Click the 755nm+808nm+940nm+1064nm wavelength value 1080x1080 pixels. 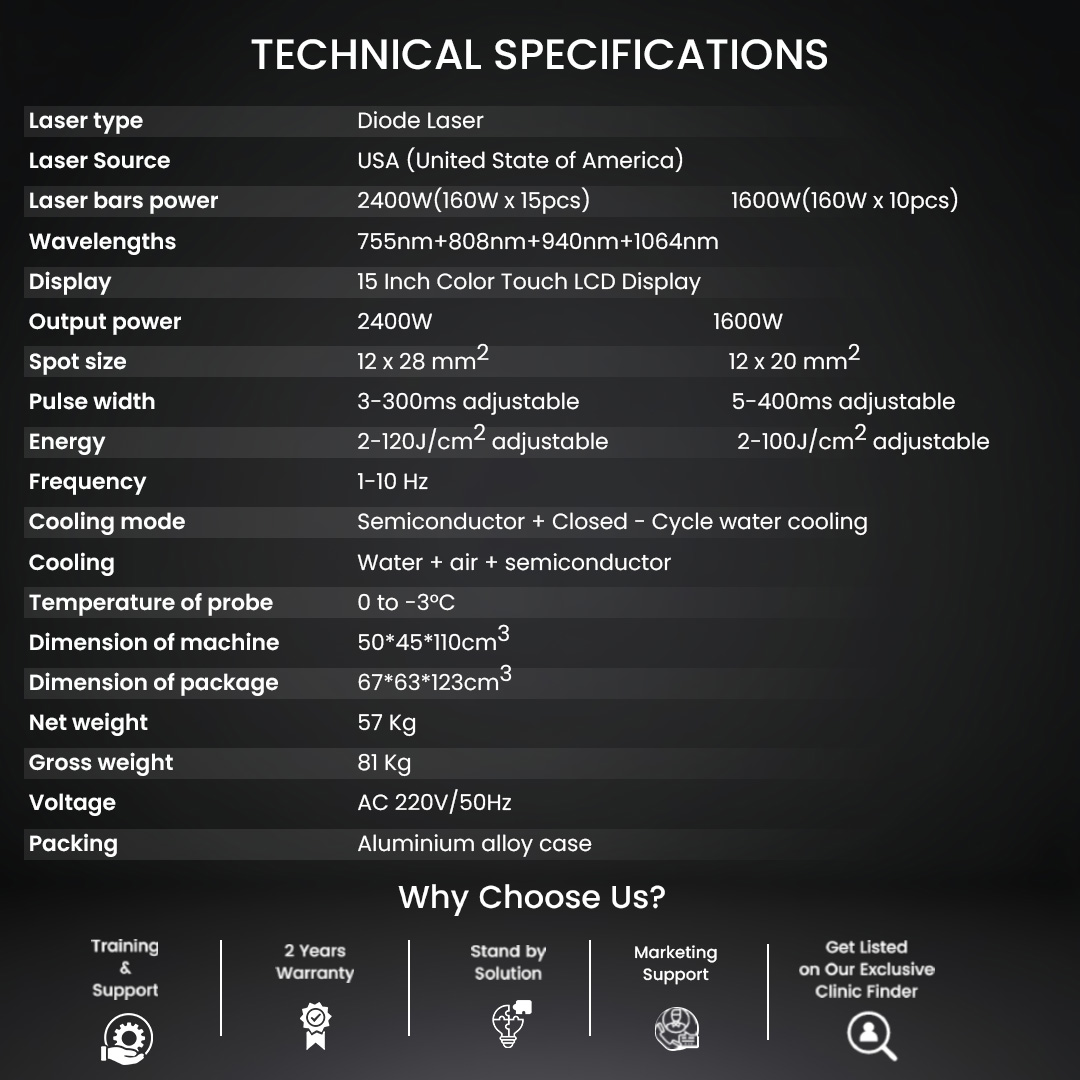pos(538,241)
